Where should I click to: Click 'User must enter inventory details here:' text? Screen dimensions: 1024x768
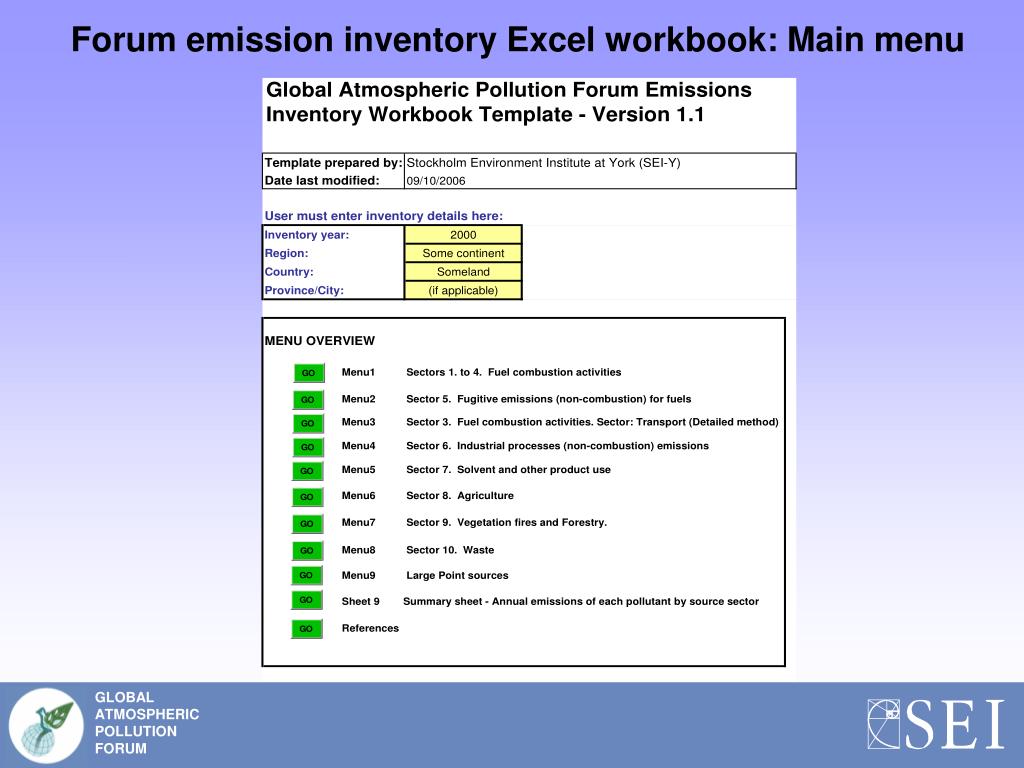tap(383, 216)
